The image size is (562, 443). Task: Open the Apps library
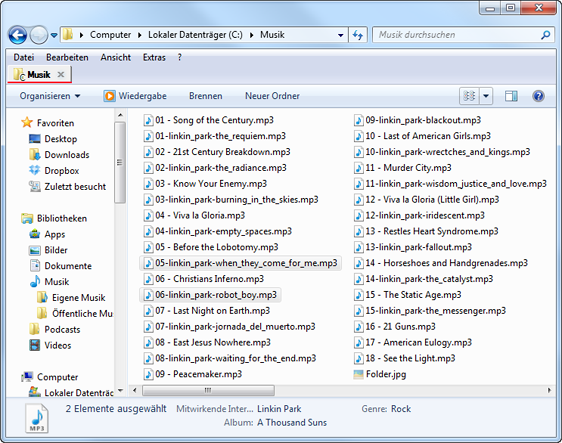[47, 234]
